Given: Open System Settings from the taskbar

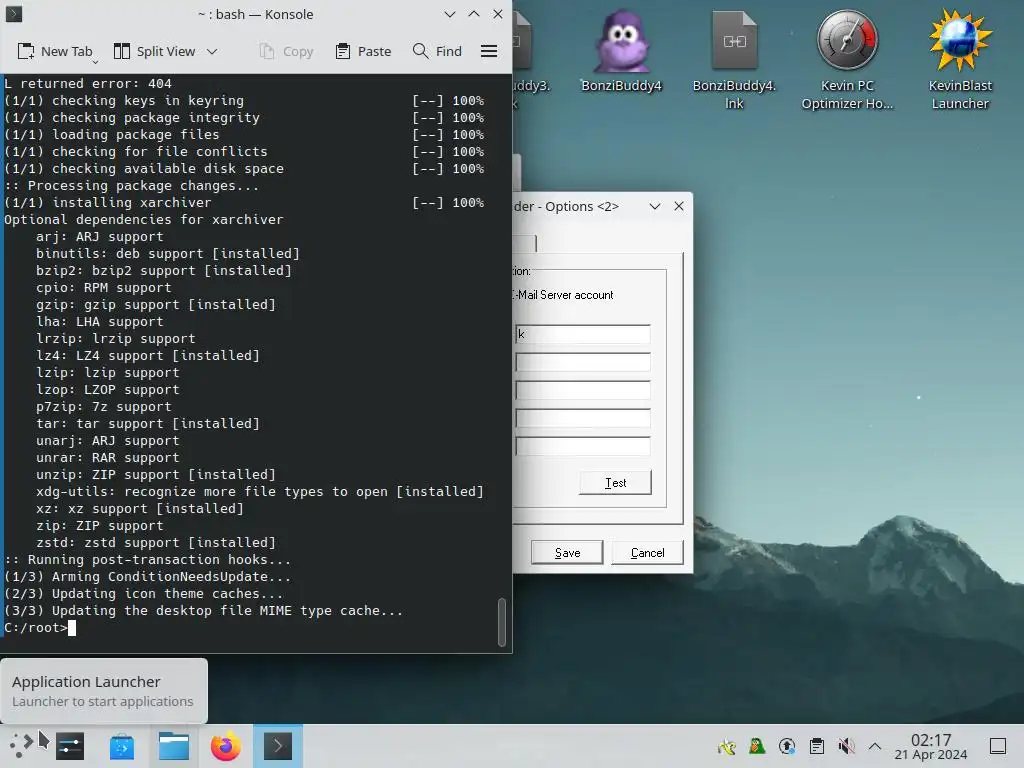Looking at the screenshot, I should point(70,746).
